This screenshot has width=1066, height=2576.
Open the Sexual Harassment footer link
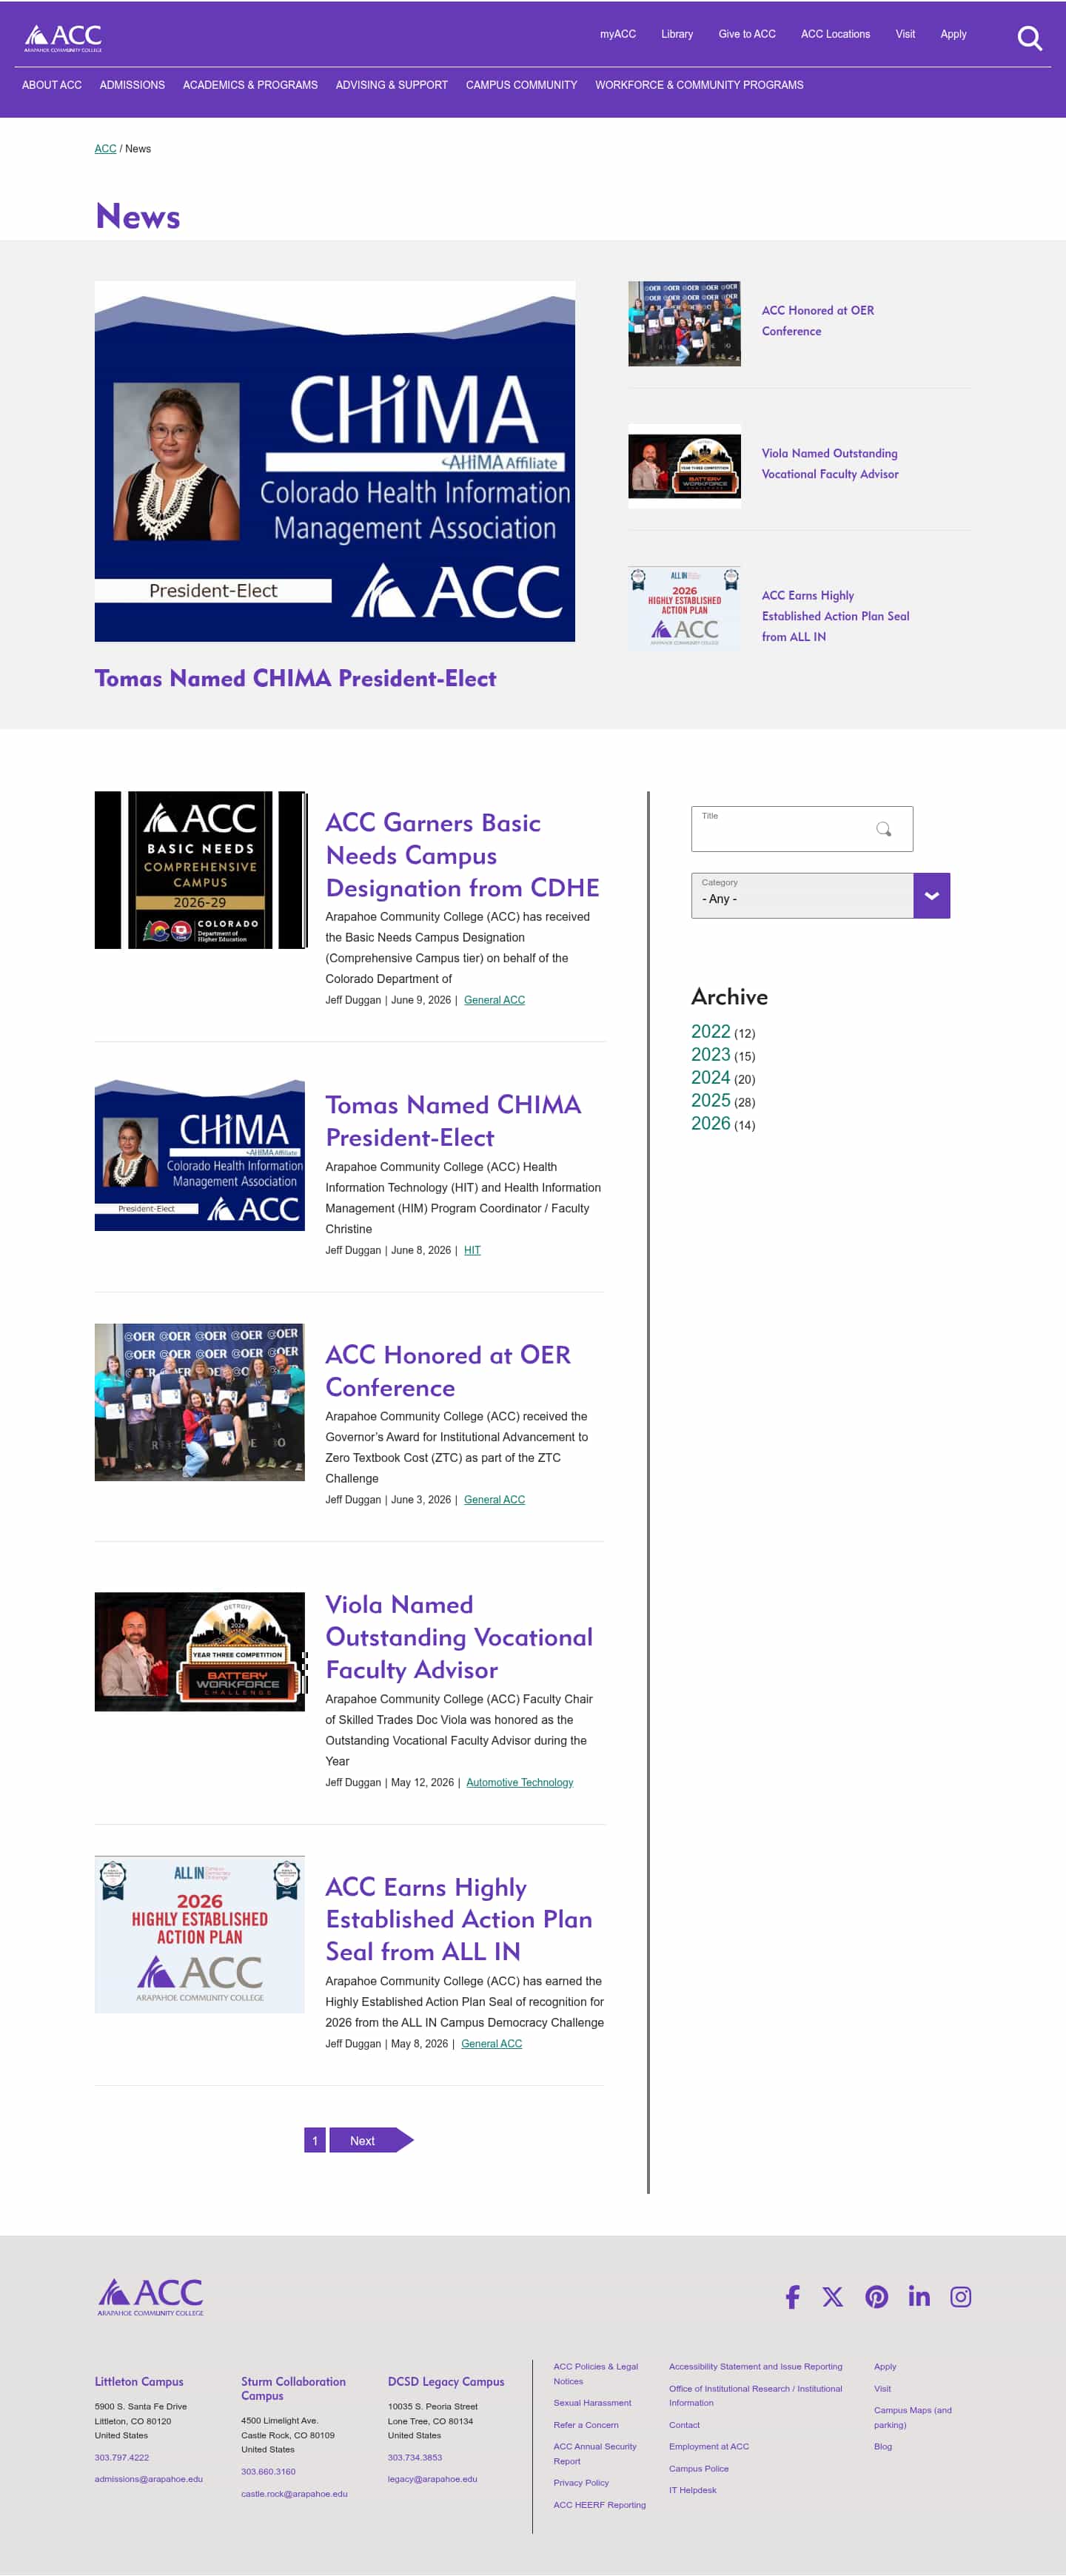click(x=592, y=2403)
